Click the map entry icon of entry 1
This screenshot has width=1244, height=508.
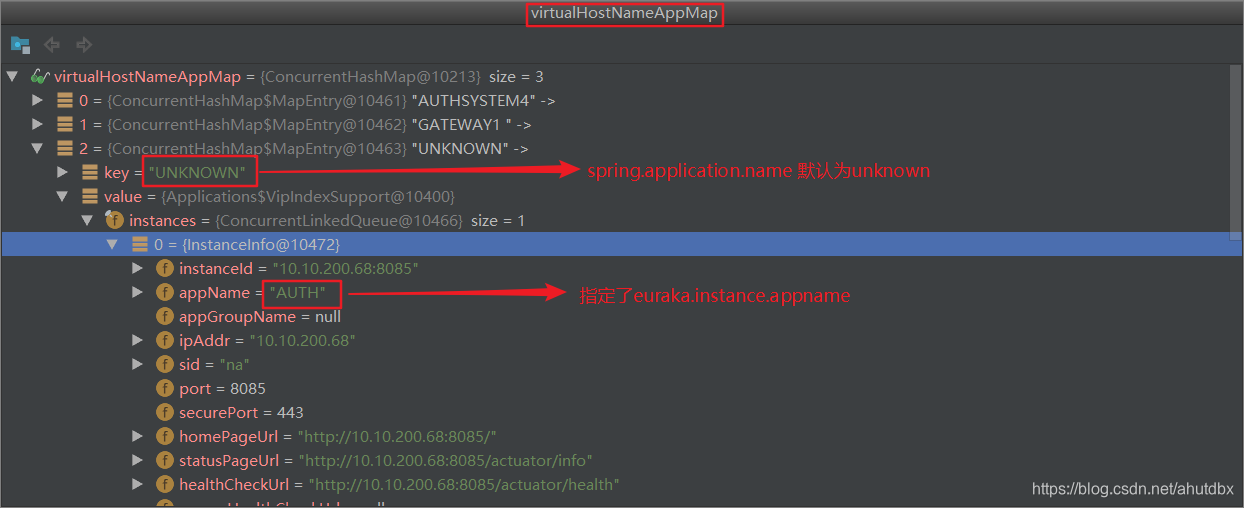(x=65, y=124)
